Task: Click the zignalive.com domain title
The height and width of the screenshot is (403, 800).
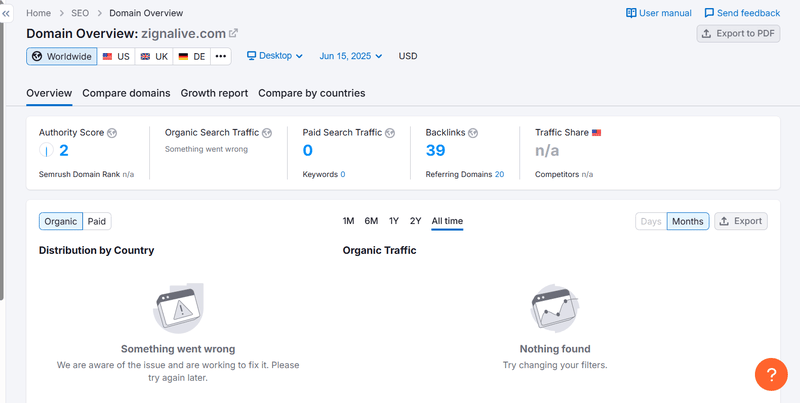Action: (x=184, y=34)
